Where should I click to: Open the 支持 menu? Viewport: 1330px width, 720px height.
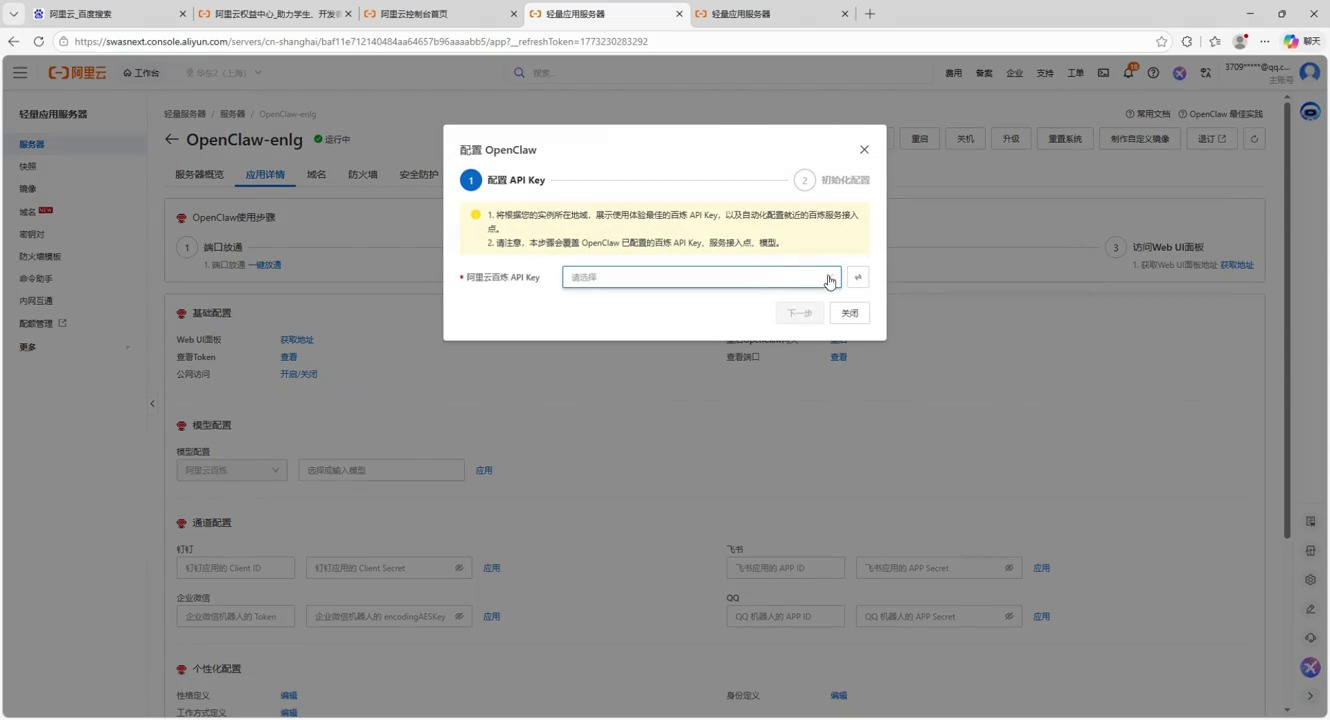tap(1045, 73)
